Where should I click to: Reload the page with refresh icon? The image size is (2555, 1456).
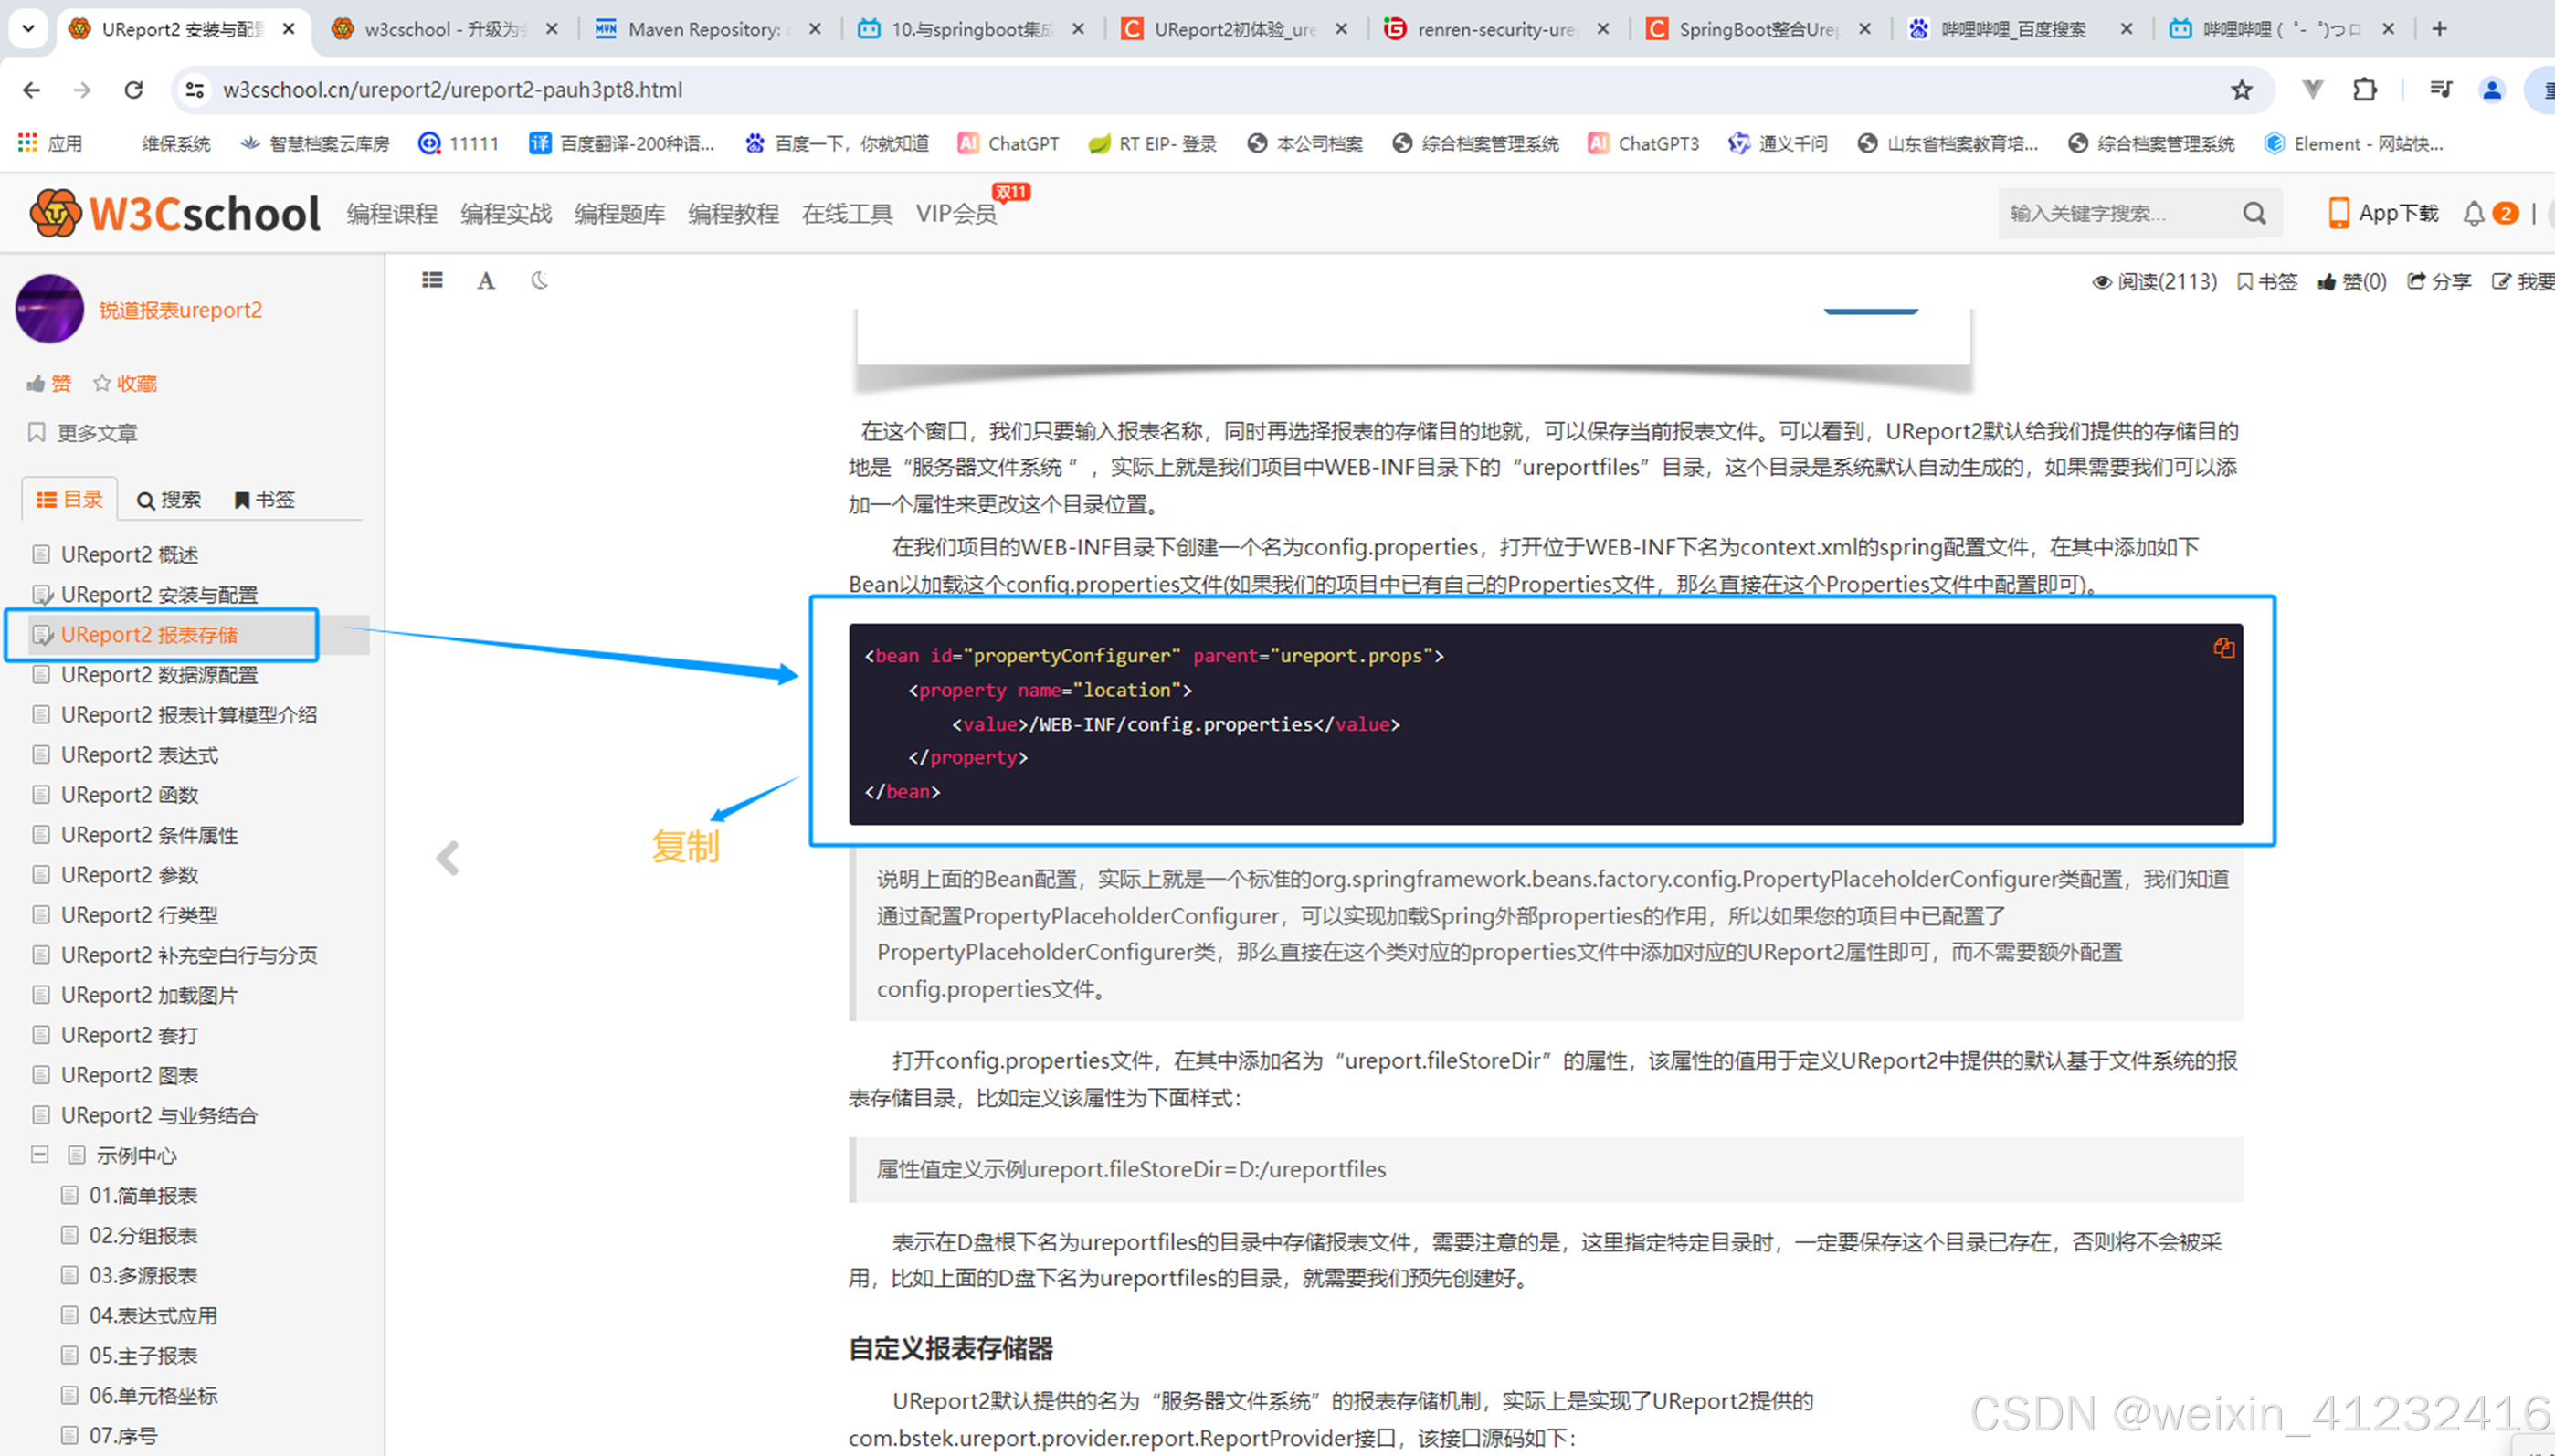click(x=133, y=90)
